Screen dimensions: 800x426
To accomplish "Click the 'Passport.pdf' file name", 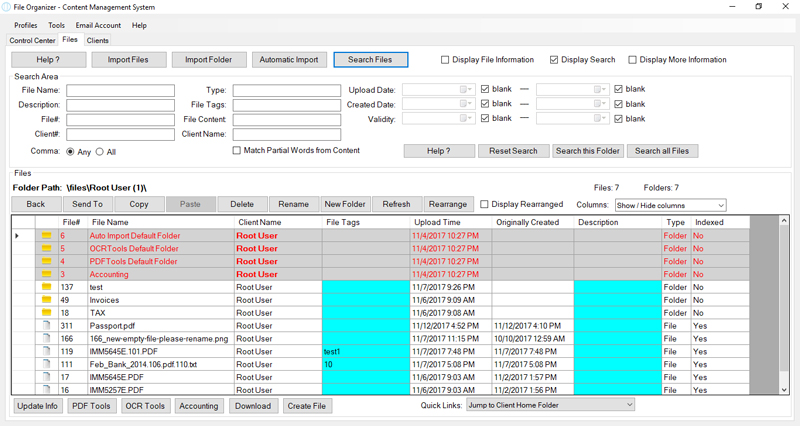I will point(112,325).
